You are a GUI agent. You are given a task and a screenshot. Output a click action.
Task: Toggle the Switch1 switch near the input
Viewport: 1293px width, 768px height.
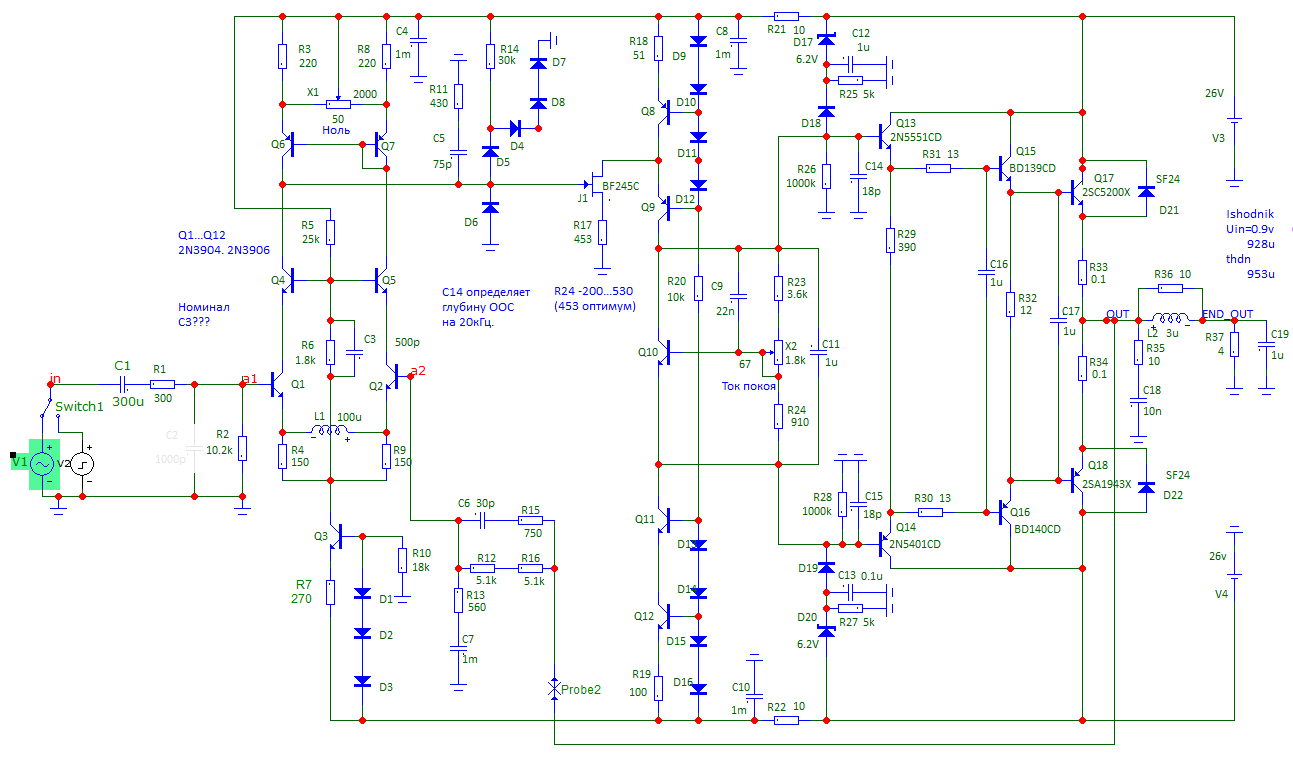point(51,409)
